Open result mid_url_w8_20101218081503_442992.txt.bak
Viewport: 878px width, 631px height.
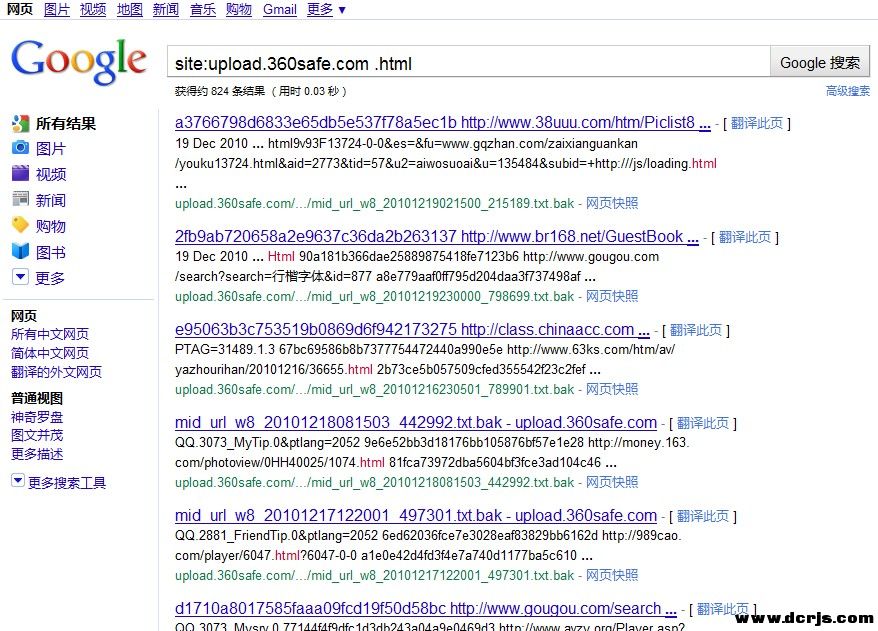(415, 423)
